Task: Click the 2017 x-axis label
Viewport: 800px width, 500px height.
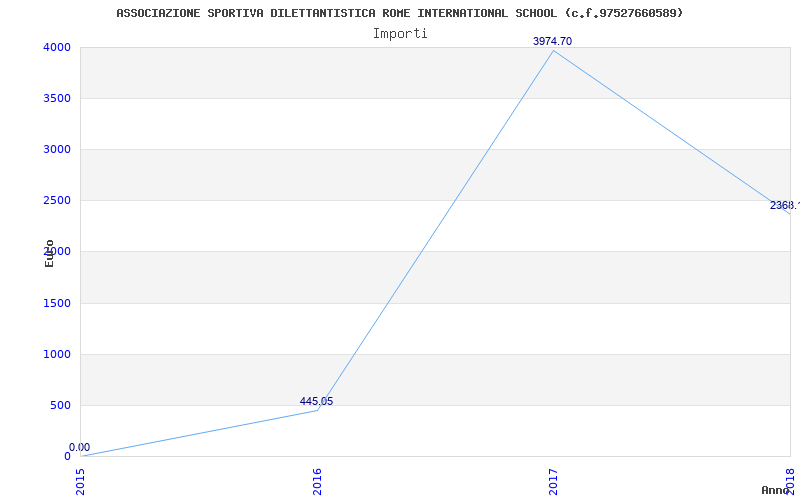Action: pos(554,482)
